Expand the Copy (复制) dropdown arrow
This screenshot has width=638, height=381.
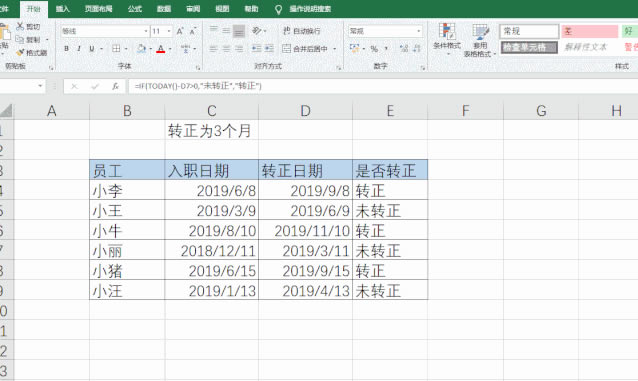tap(47, 39)
